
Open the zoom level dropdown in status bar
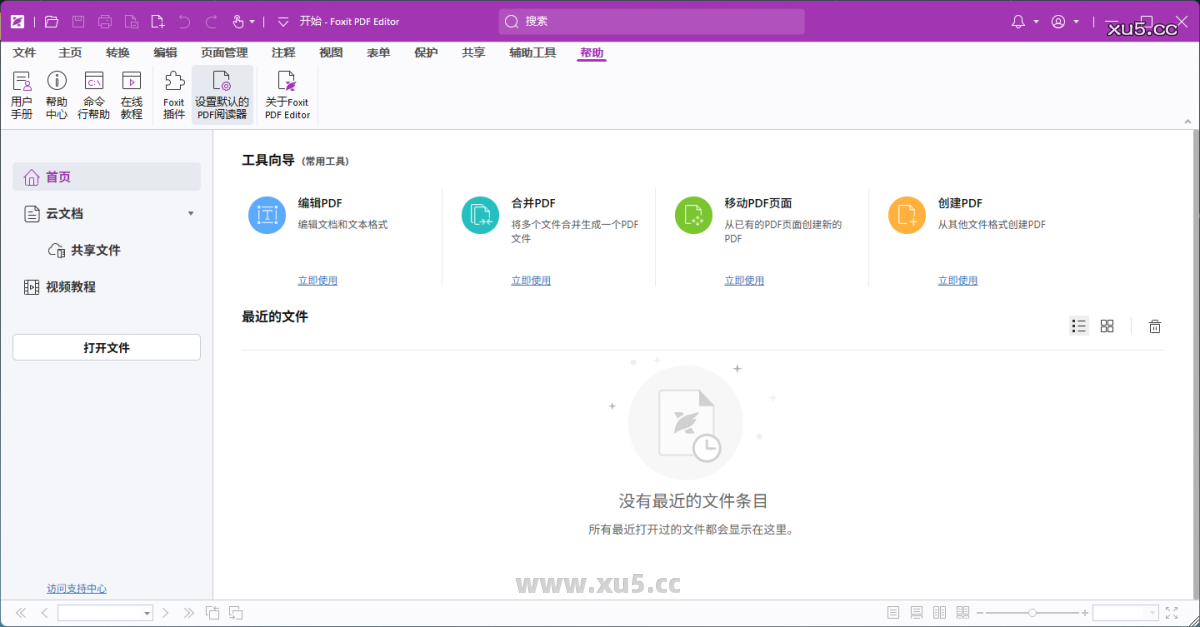pyautogui.click(x=1152, y=612)
